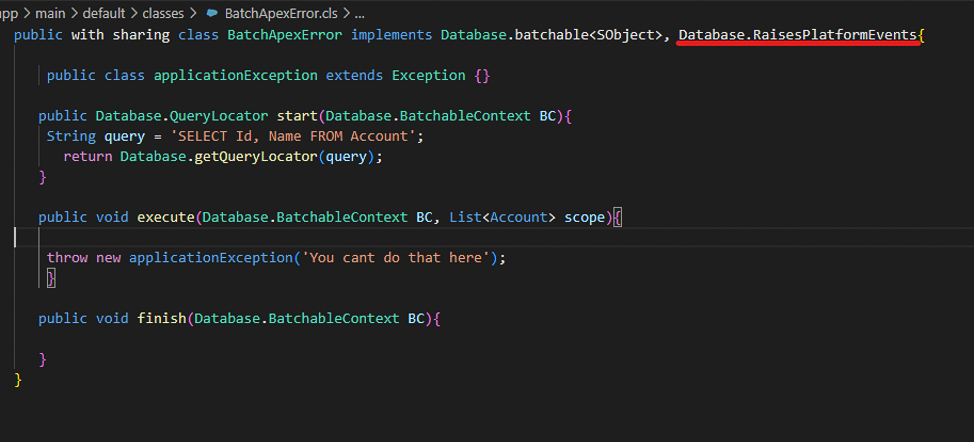Click the 'throw' keyword
The image size is (974, 442).
point(67,258)
